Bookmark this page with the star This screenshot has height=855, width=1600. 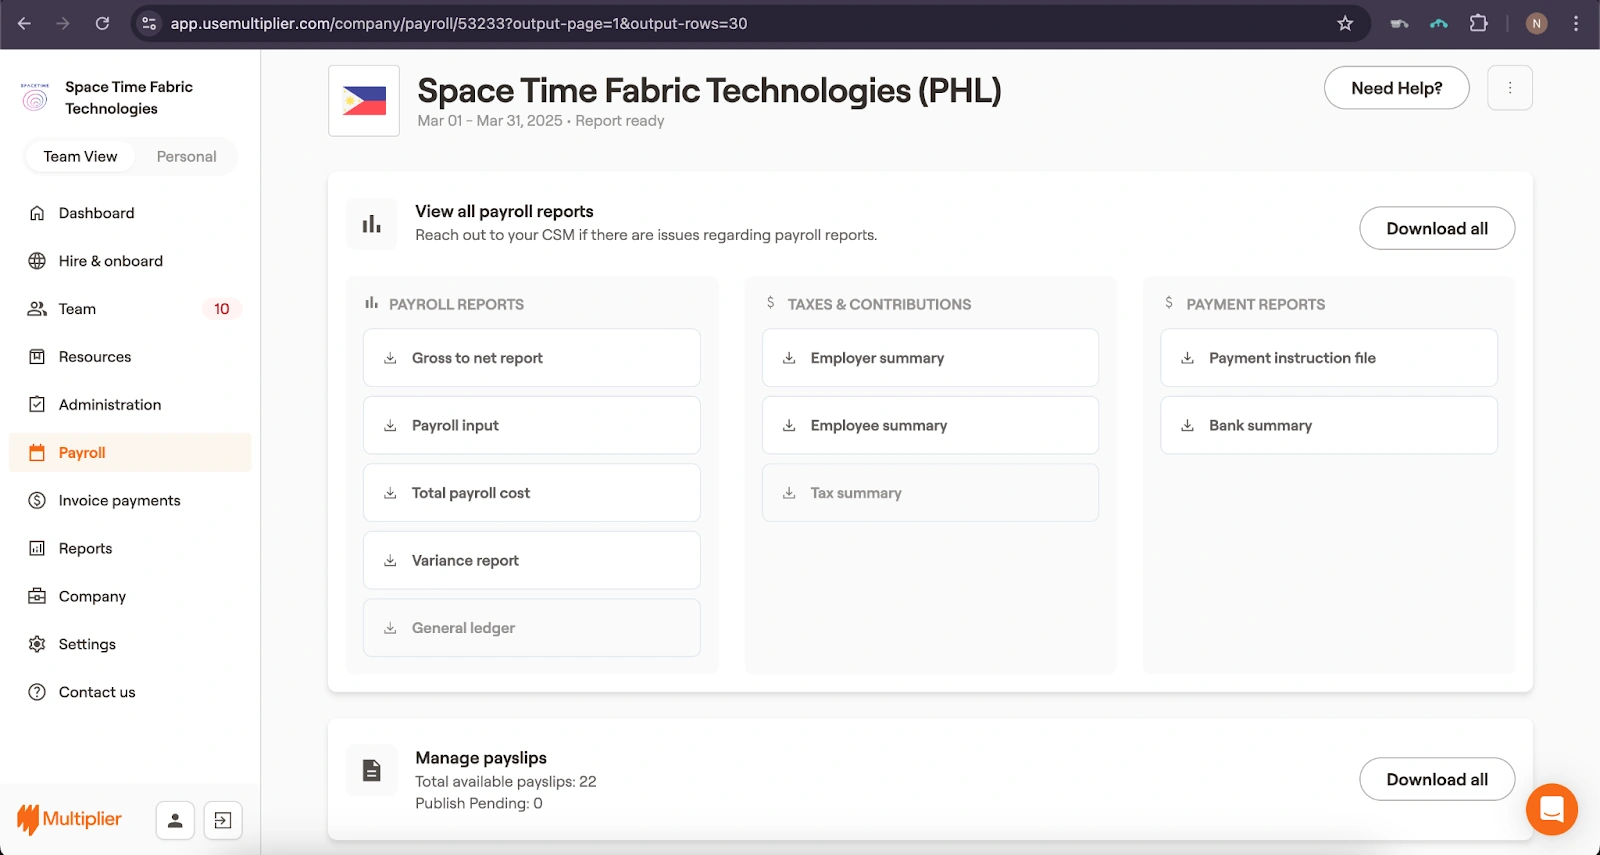click(1345, 23)
